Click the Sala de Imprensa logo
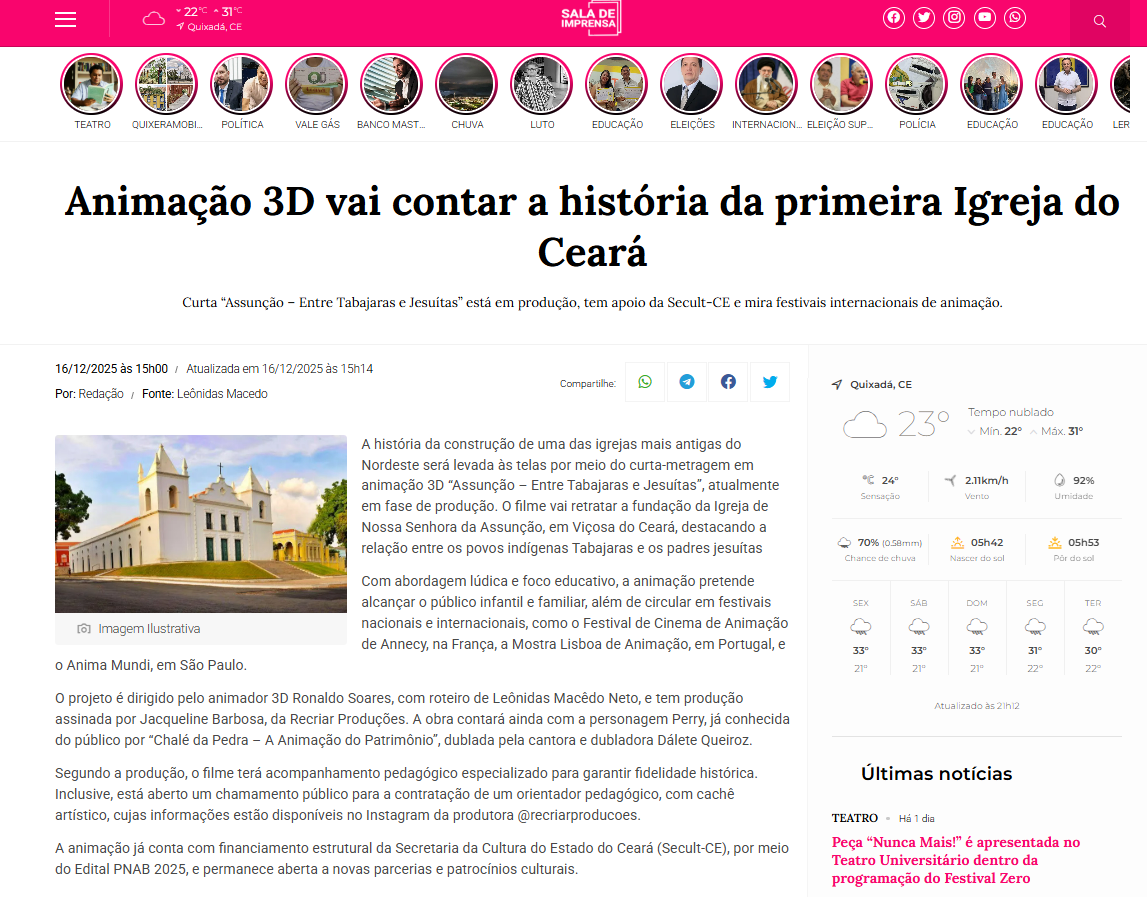This screenshot has height=897, width=1147. pyautogui.click(x=590, y=18)
